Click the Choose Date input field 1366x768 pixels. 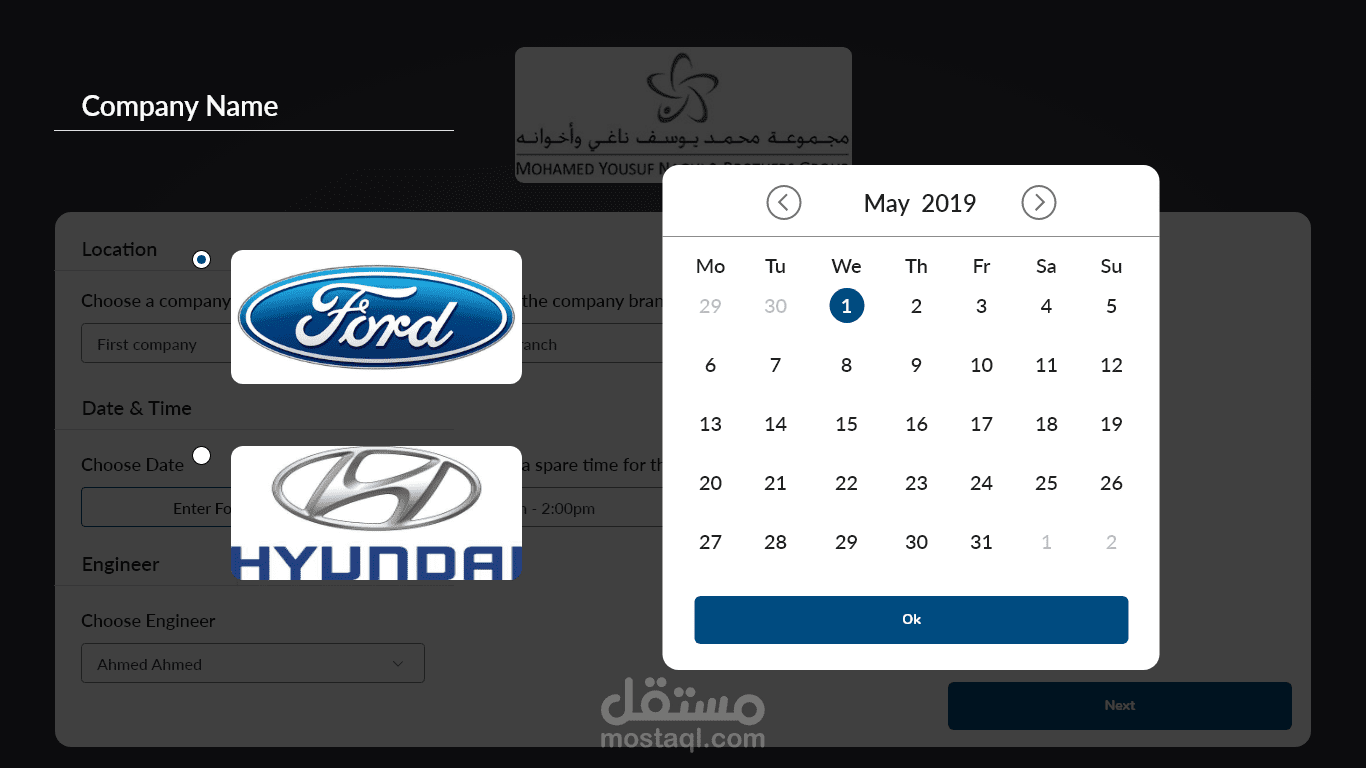(x=156, y=508)
